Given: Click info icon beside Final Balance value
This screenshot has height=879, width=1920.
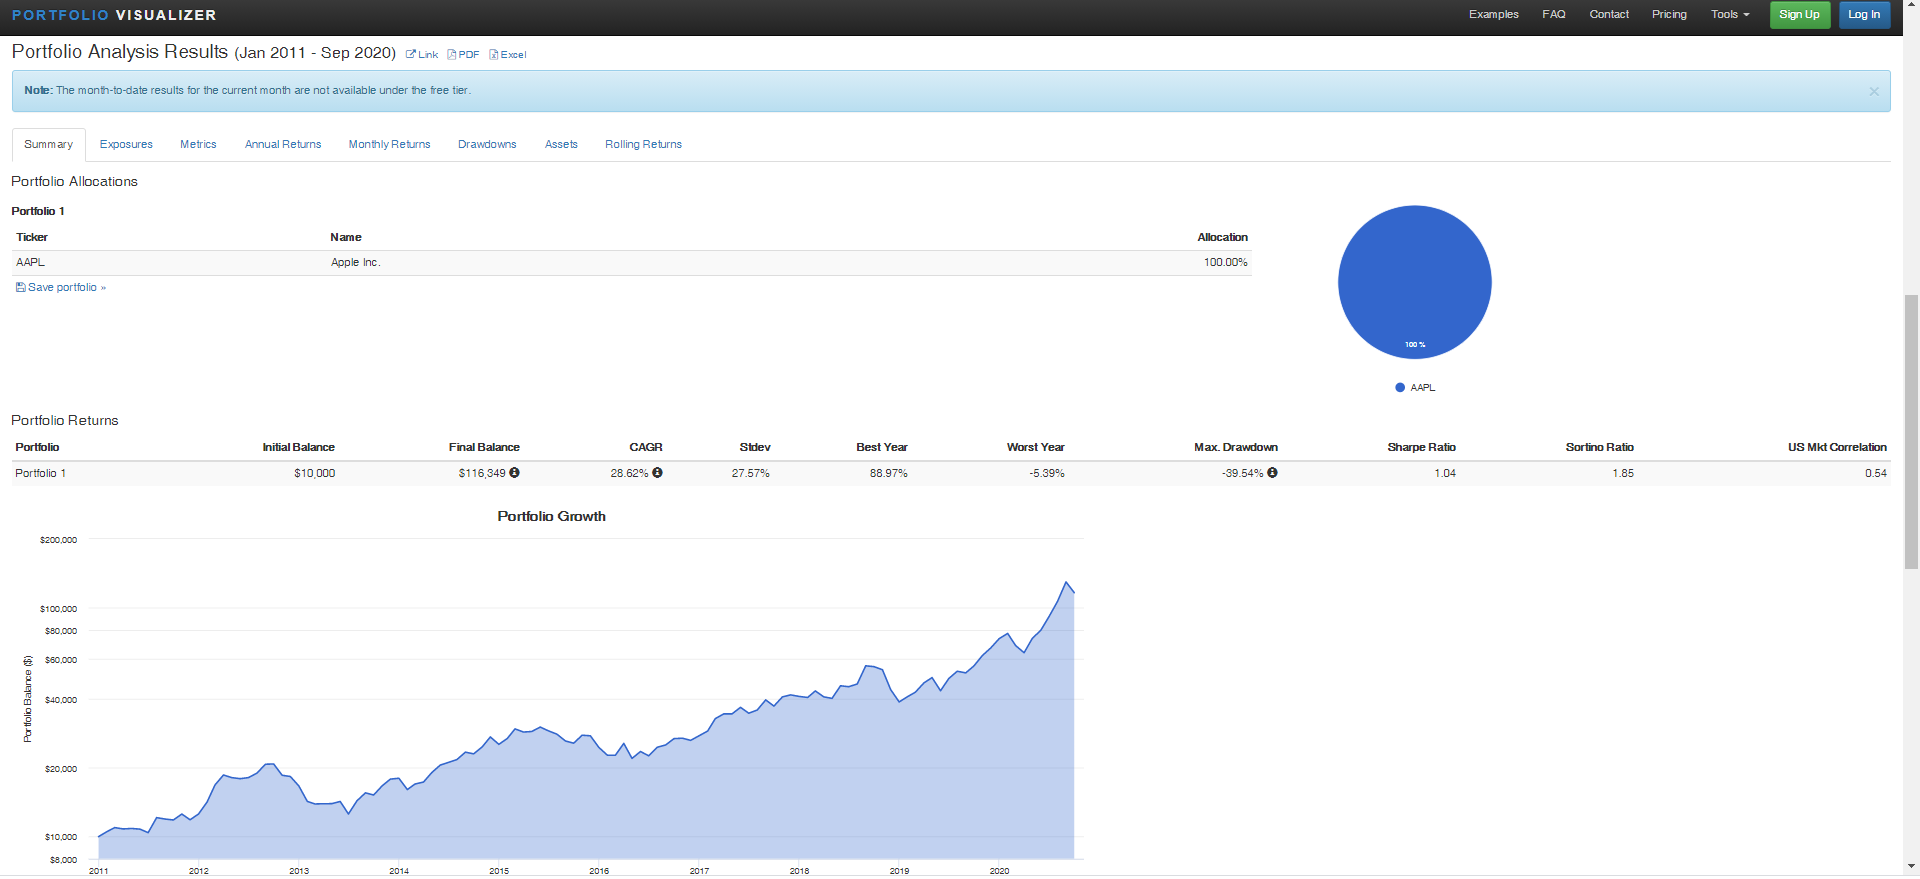Looking at the screenshot, I should coord(514,473).
